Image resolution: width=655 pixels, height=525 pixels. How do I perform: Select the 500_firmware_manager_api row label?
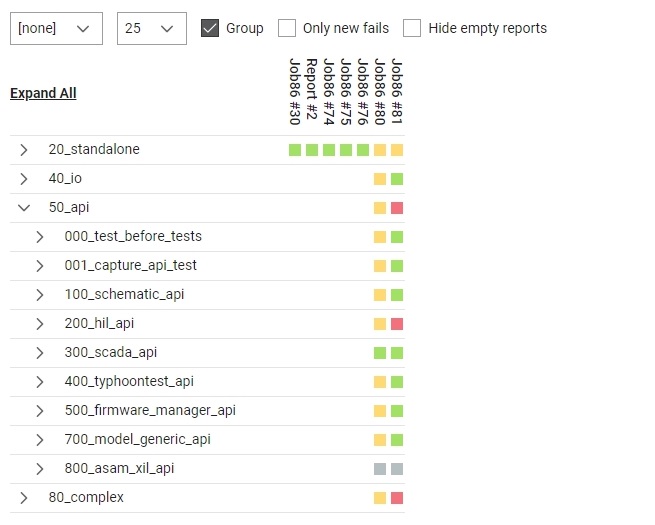[150, 411]
